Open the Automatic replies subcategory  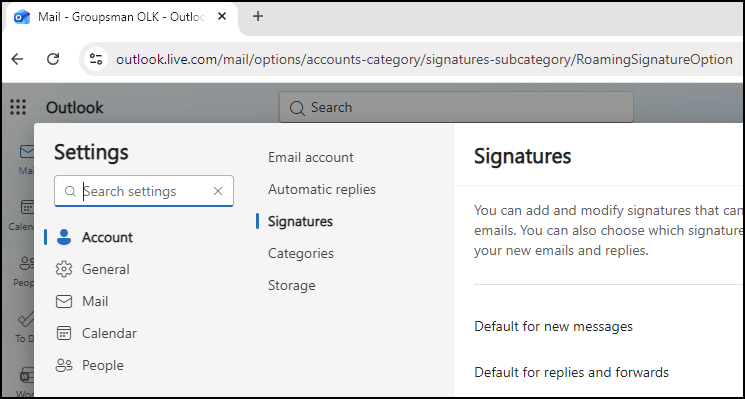[x=322, y=189]
